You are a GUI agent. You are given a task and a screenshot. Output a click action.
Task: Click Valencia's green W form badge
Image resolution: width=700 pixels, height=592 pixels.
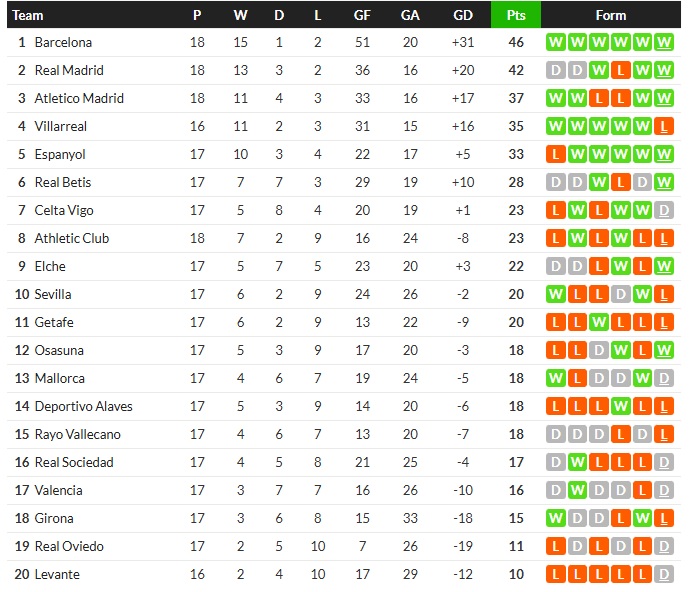pos(577,491)
